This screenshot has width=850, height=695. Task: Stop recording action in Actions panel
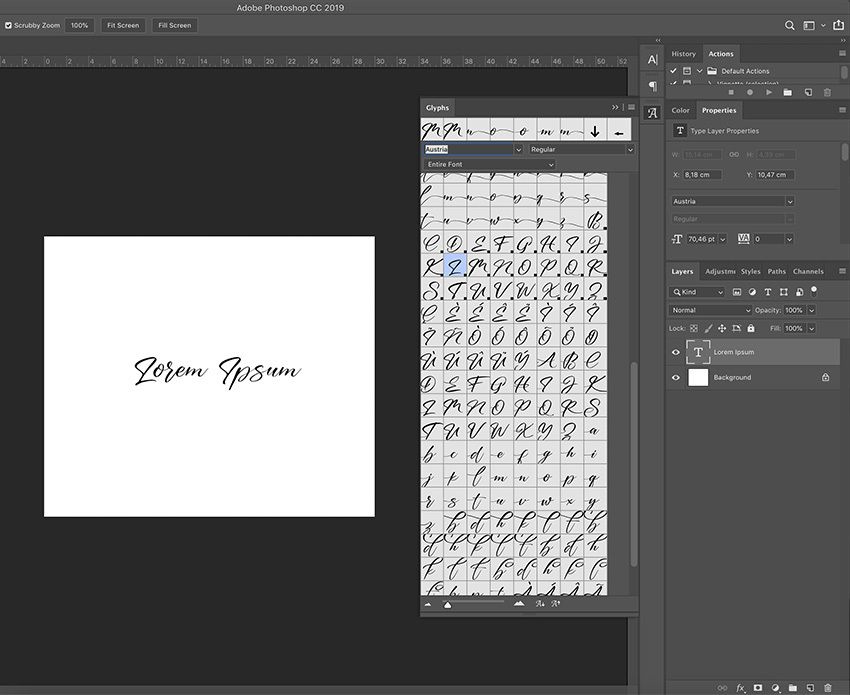(731, 93)
